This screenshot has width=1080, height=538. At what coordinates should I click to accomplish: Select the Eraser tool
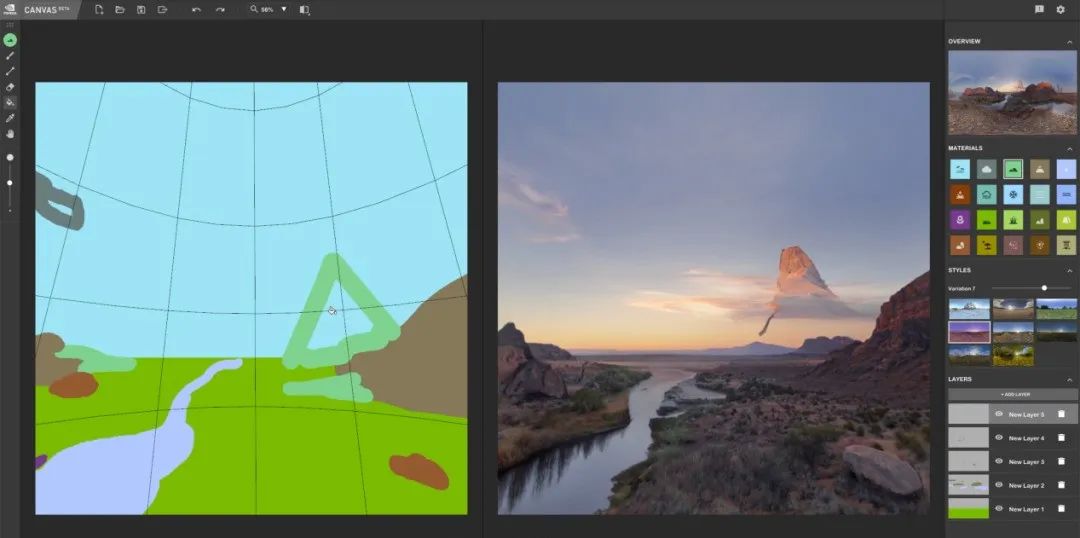click(10, 87)
